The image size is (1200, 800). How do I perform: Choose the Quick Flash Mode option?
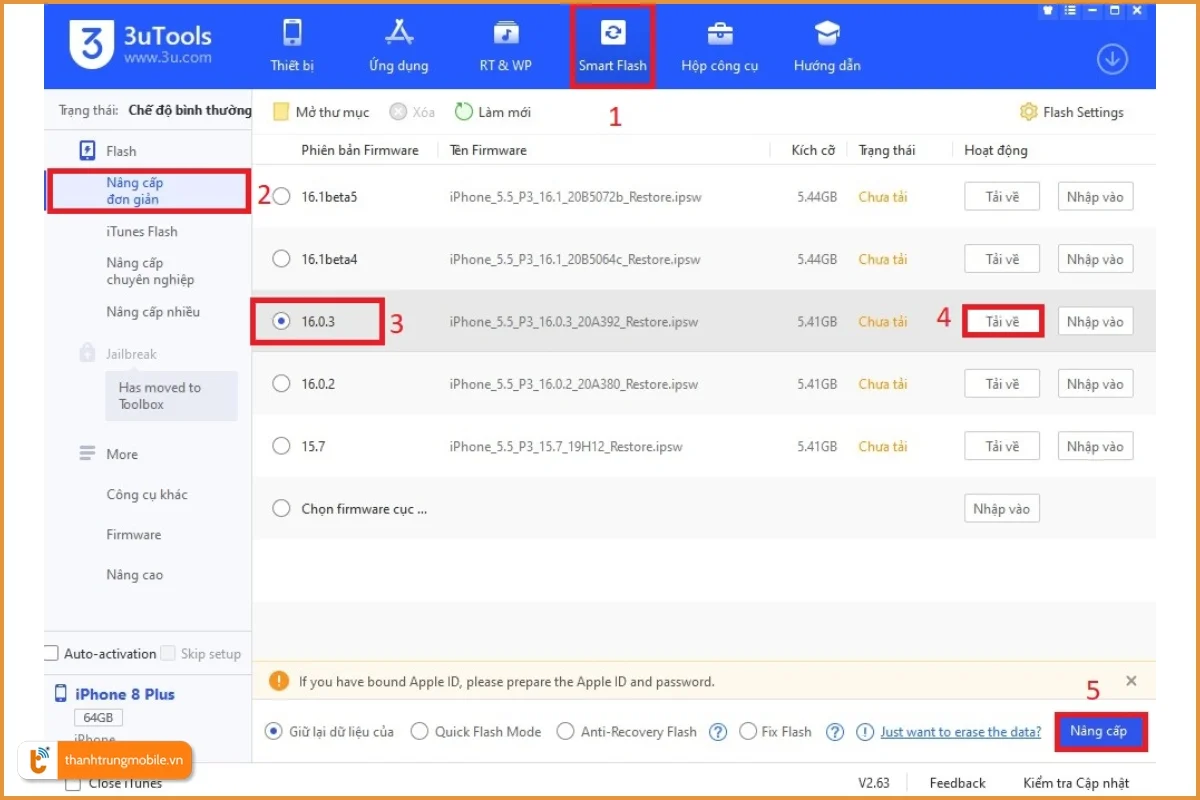tap(420, 732)
